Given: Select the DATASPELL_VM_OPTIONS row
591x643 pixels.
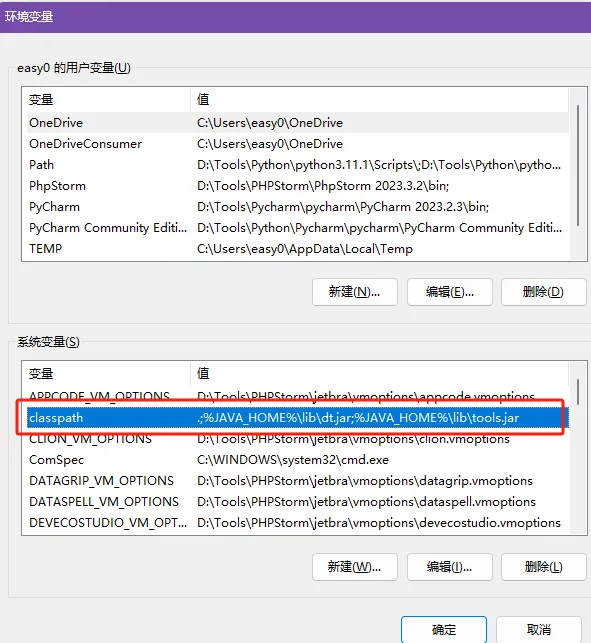Looking at the screenshot, I should pyautogui.click(x=298, y=502).
